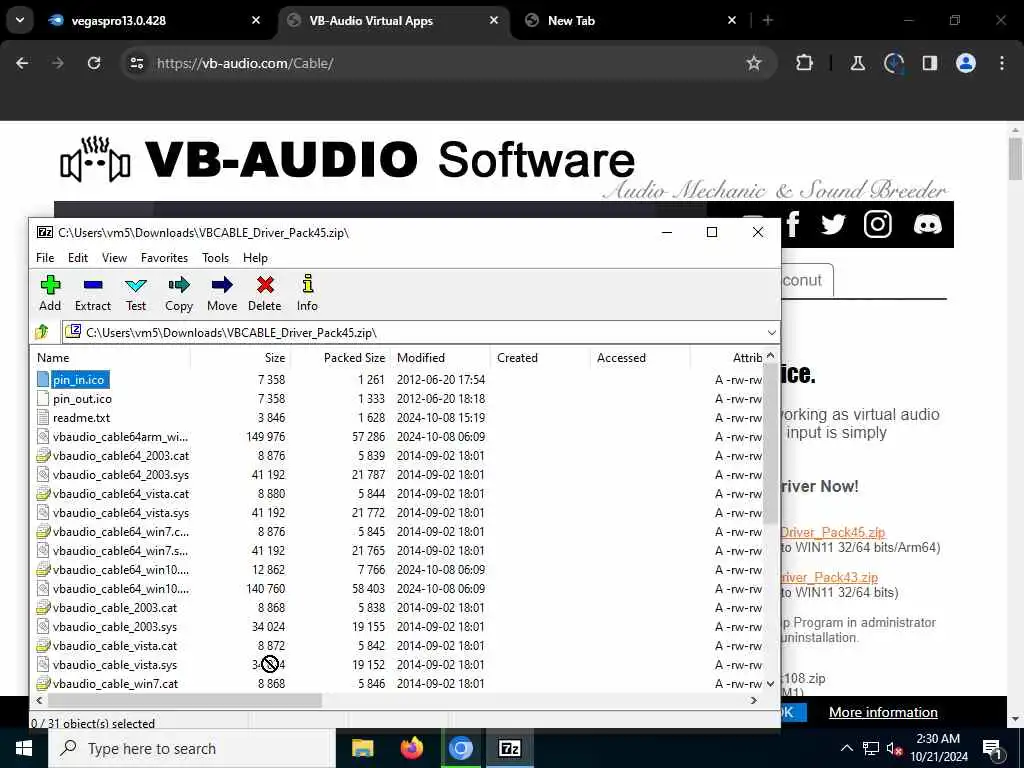The image size is (1024, 768).
Task: Click the Type here to search box
Action: point(191,748)
